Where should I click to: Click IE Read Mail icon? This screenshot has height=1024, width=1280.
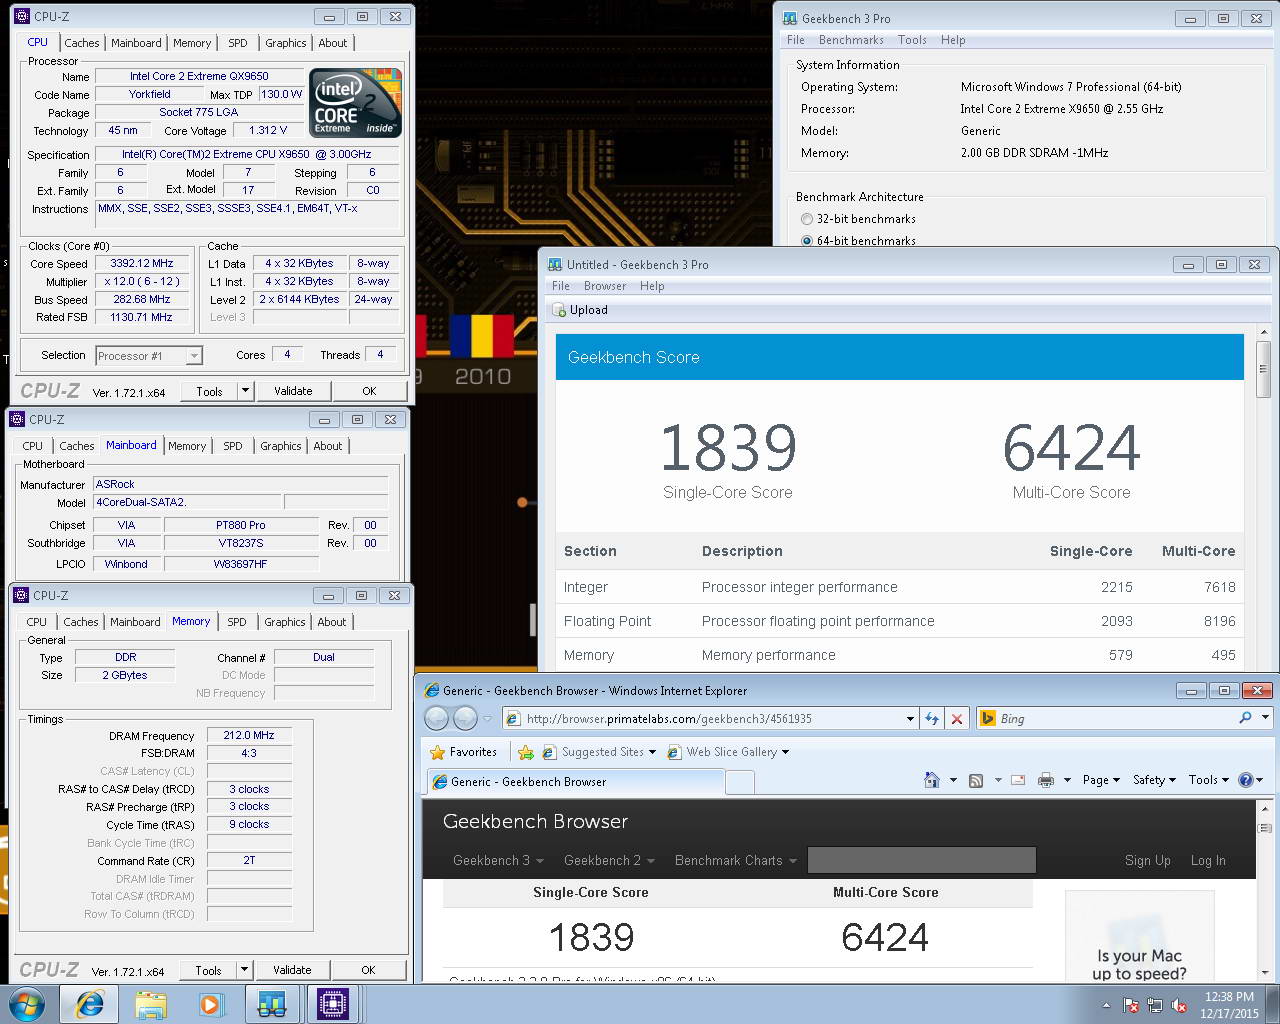point(1018,780)
